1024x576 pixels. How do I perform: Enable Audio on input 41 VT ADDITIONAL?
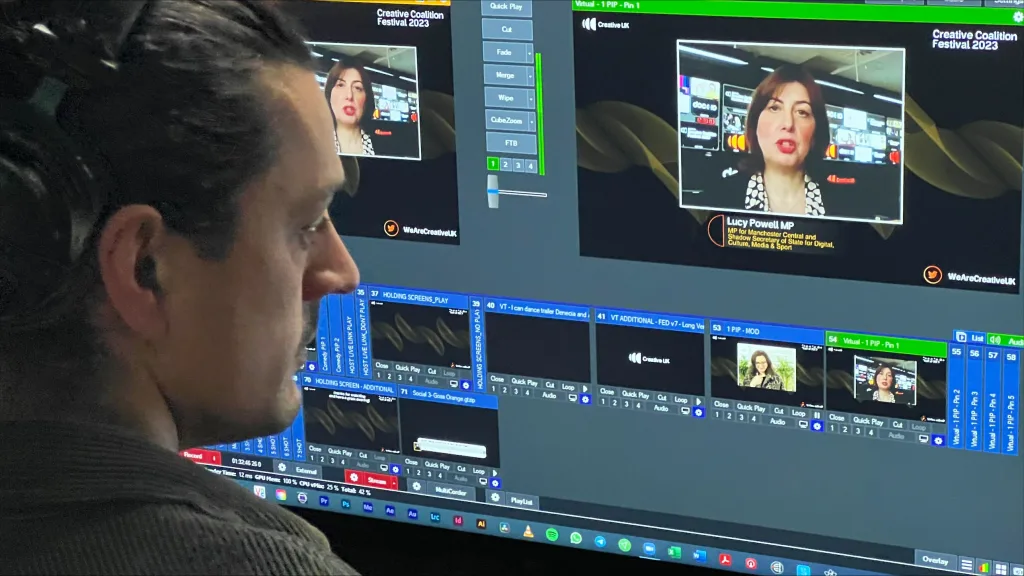click(x=661, y=407)
